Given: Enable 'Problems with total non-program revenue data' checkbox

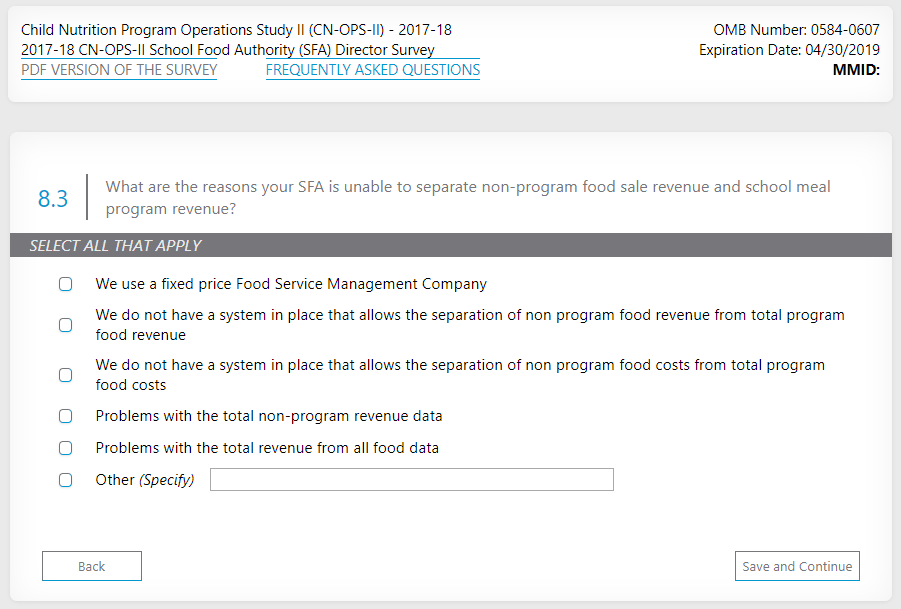Looking at the screenshot, I should 66,416.
